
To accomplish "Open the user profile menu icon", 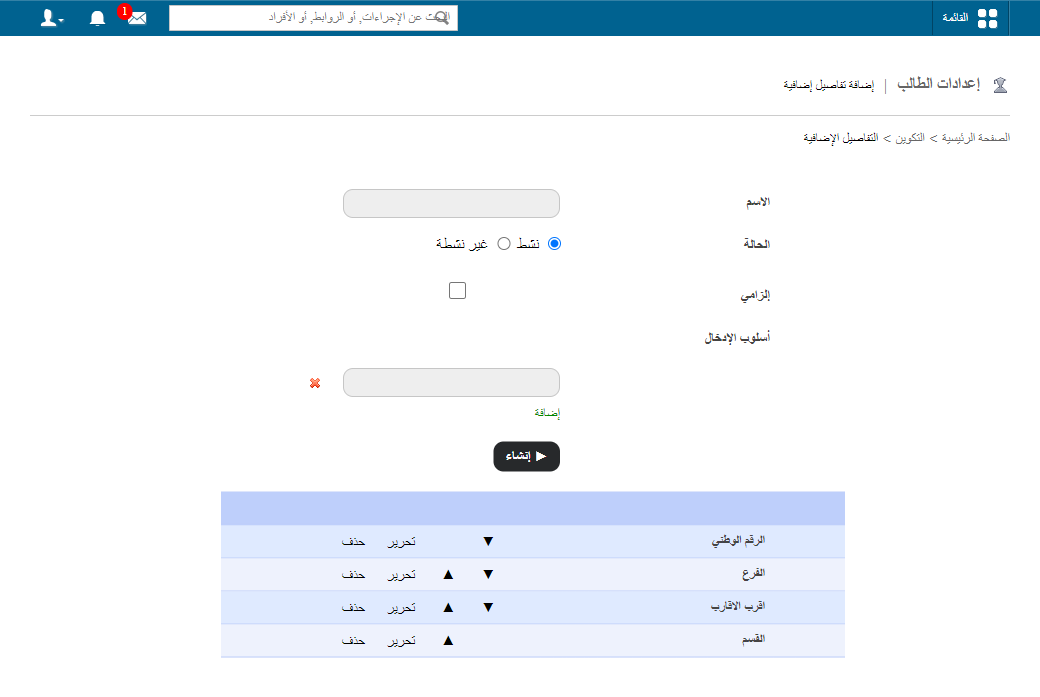I will 51,18.
